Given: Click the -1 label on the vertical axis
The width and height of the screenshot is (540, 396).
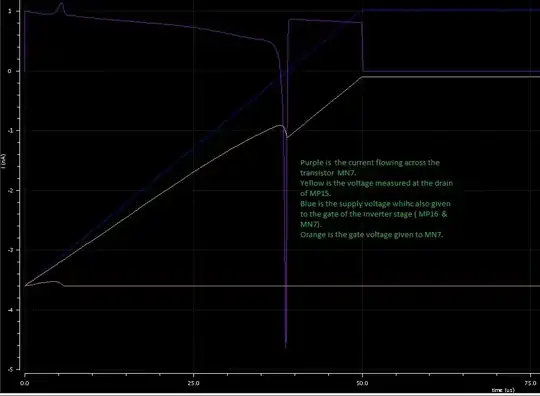Looking at the screenshot, I should click(10, 131).
